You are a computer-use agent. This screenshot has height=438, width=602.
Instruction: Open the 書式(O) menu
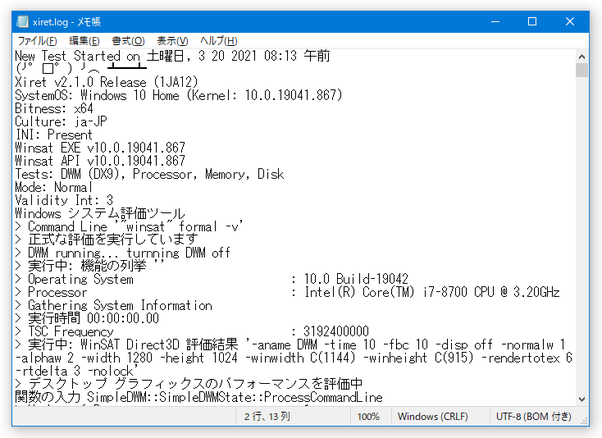click(x=128, y=41)
